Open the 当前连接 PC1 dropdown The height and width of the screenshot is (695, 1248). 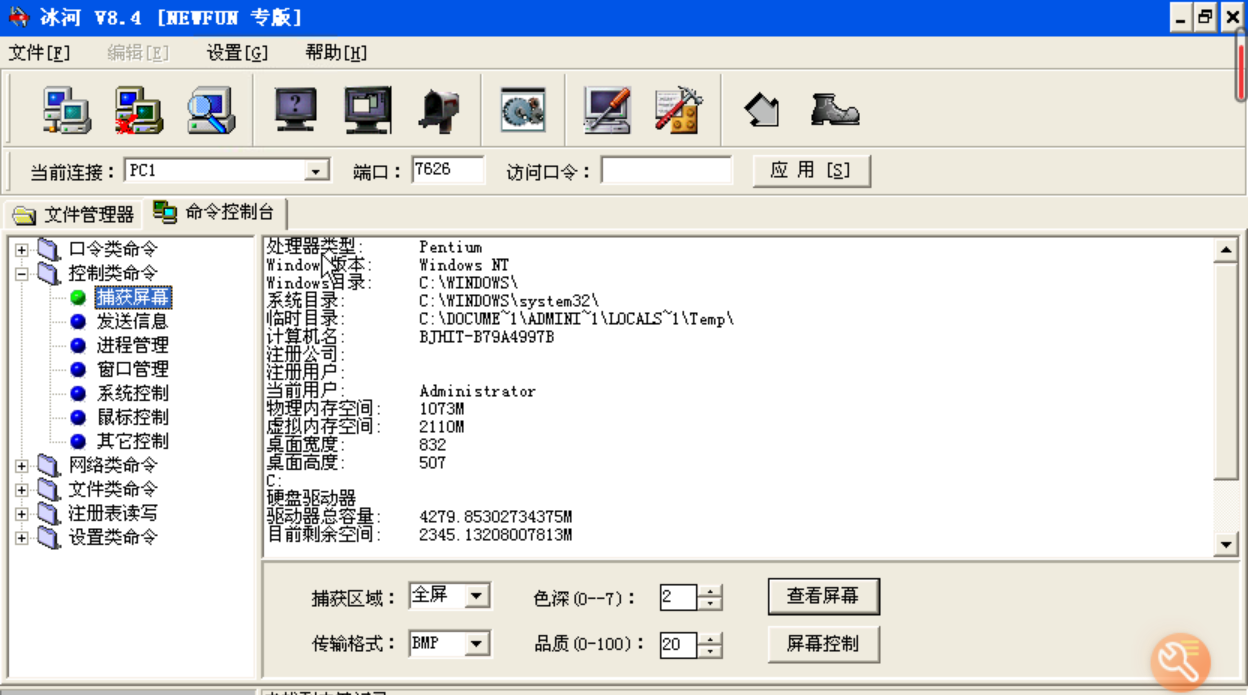pos(317,171)
